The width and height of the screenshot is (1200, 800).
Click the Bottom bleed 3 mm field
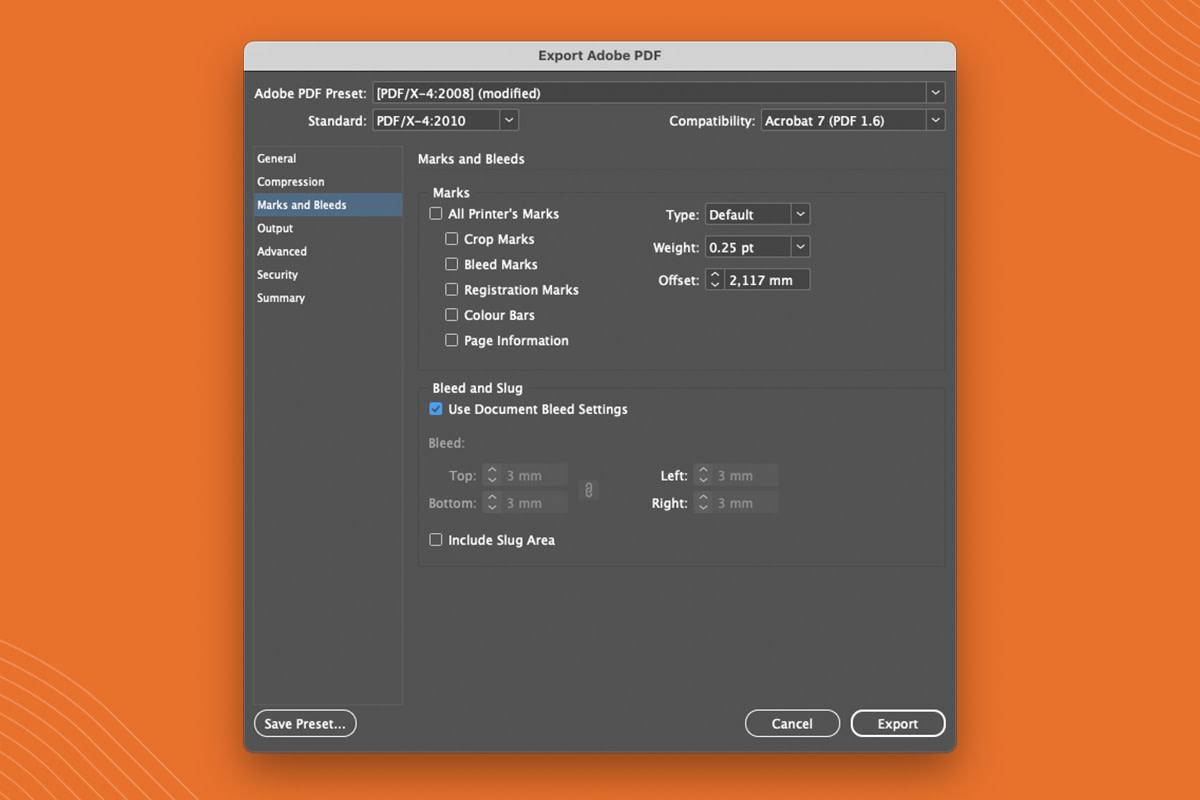534,503
